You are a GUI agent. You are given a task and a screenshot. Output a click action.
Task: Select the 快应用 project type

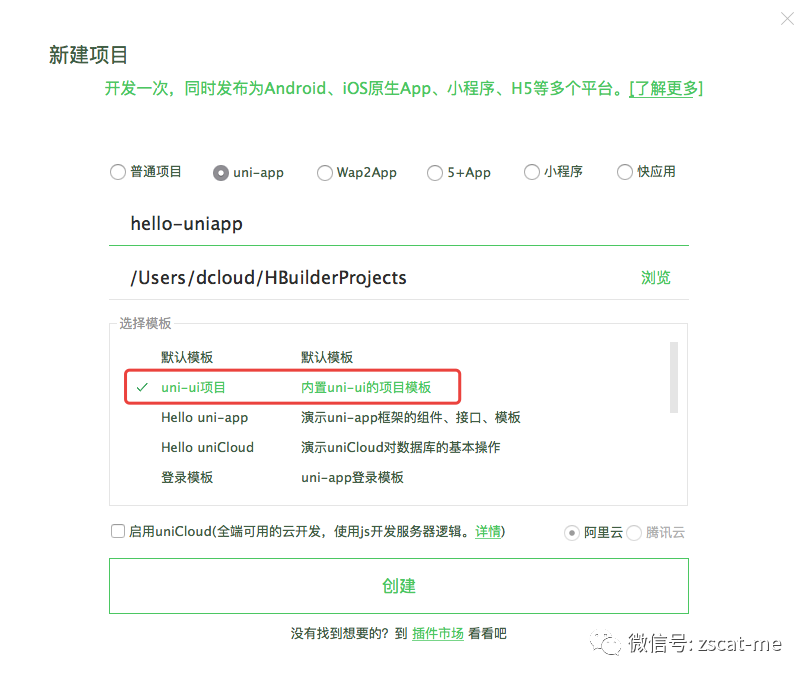625,172
